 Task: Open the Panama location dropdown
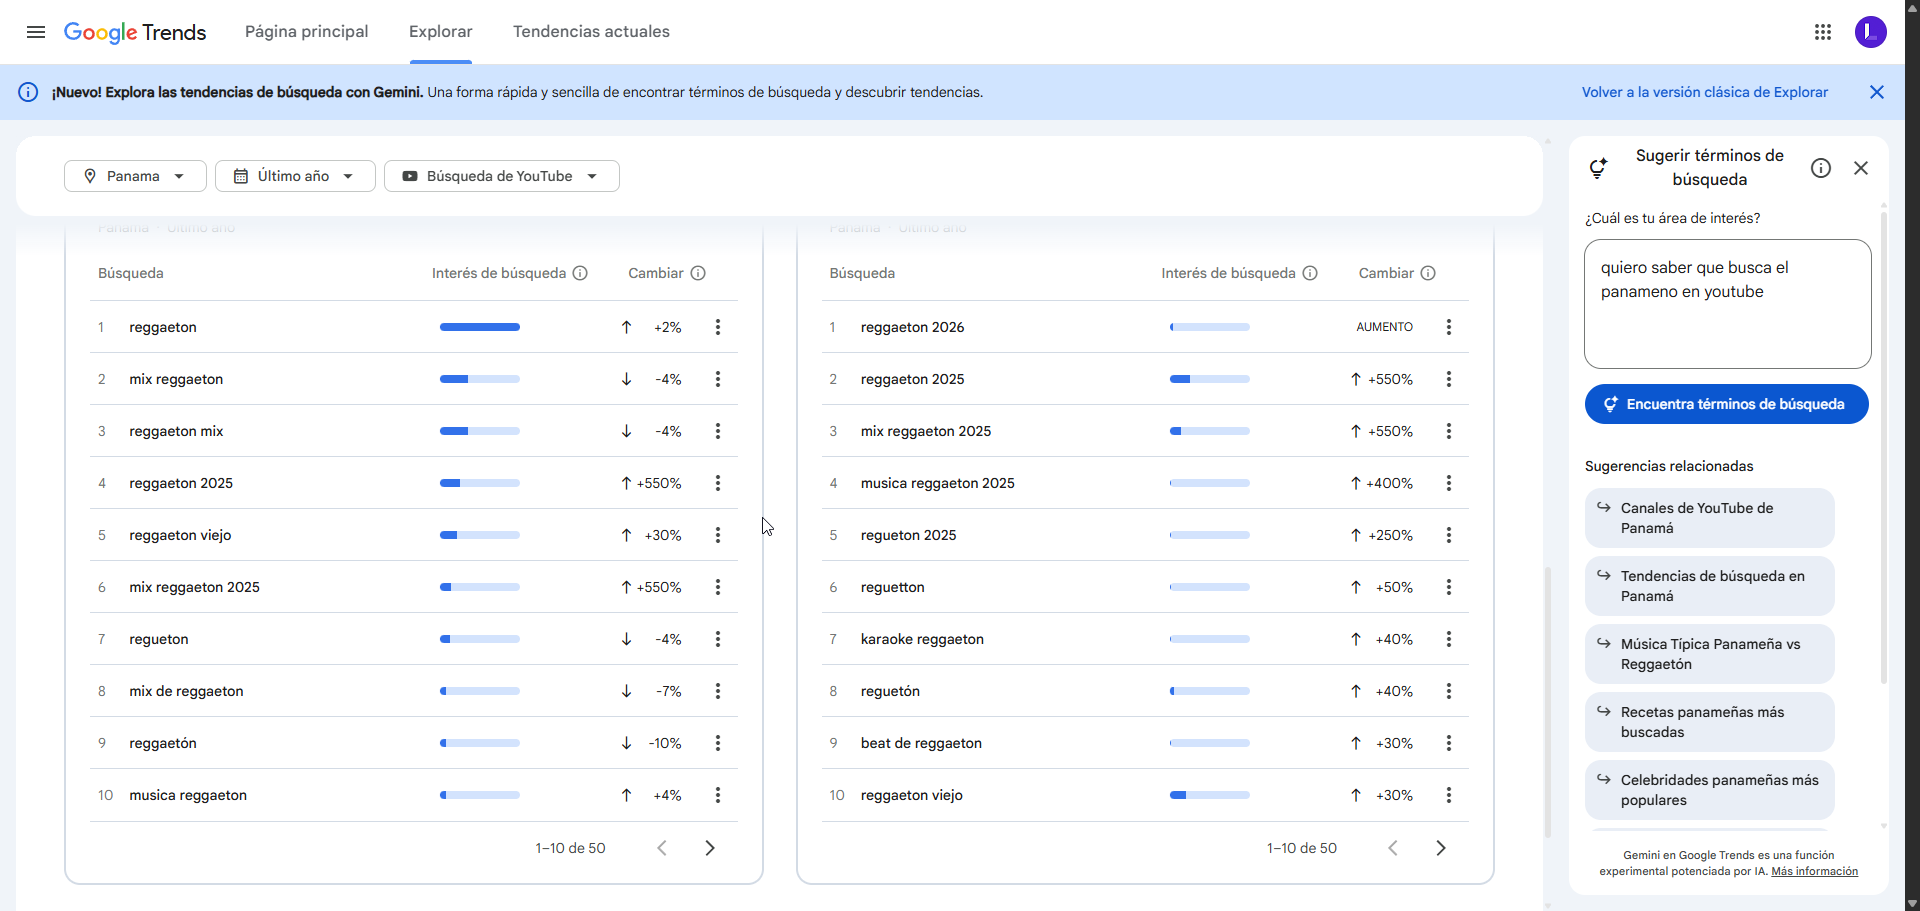click(x=135, y=176)
